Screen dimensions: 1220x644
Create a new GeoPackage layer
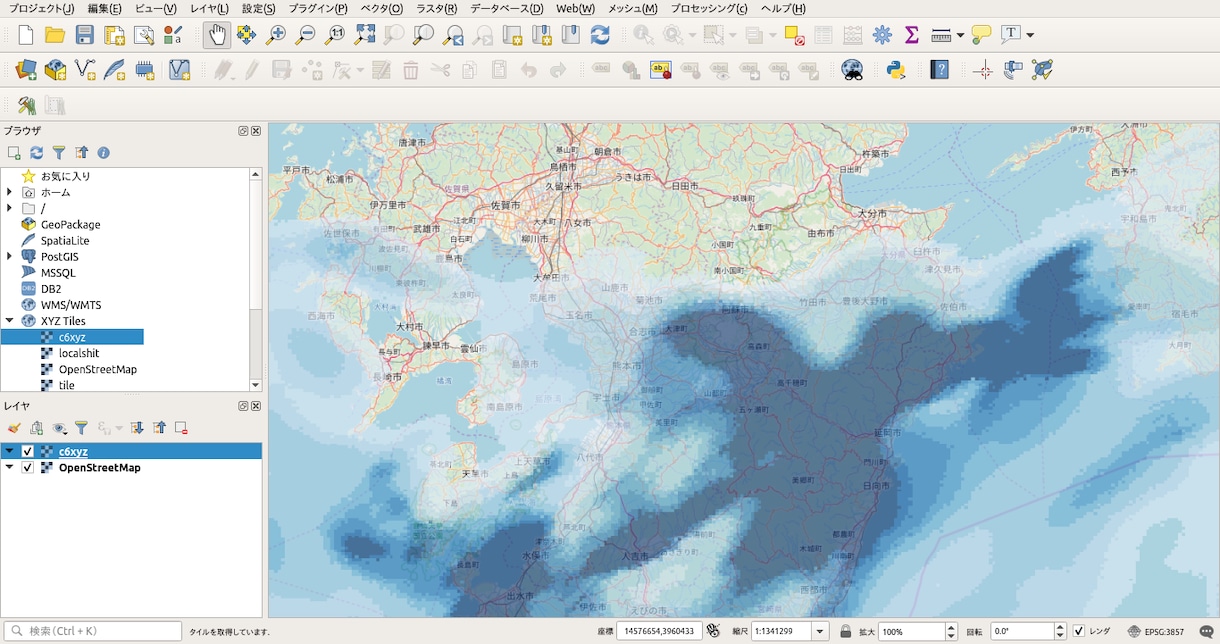click(56, 70)
